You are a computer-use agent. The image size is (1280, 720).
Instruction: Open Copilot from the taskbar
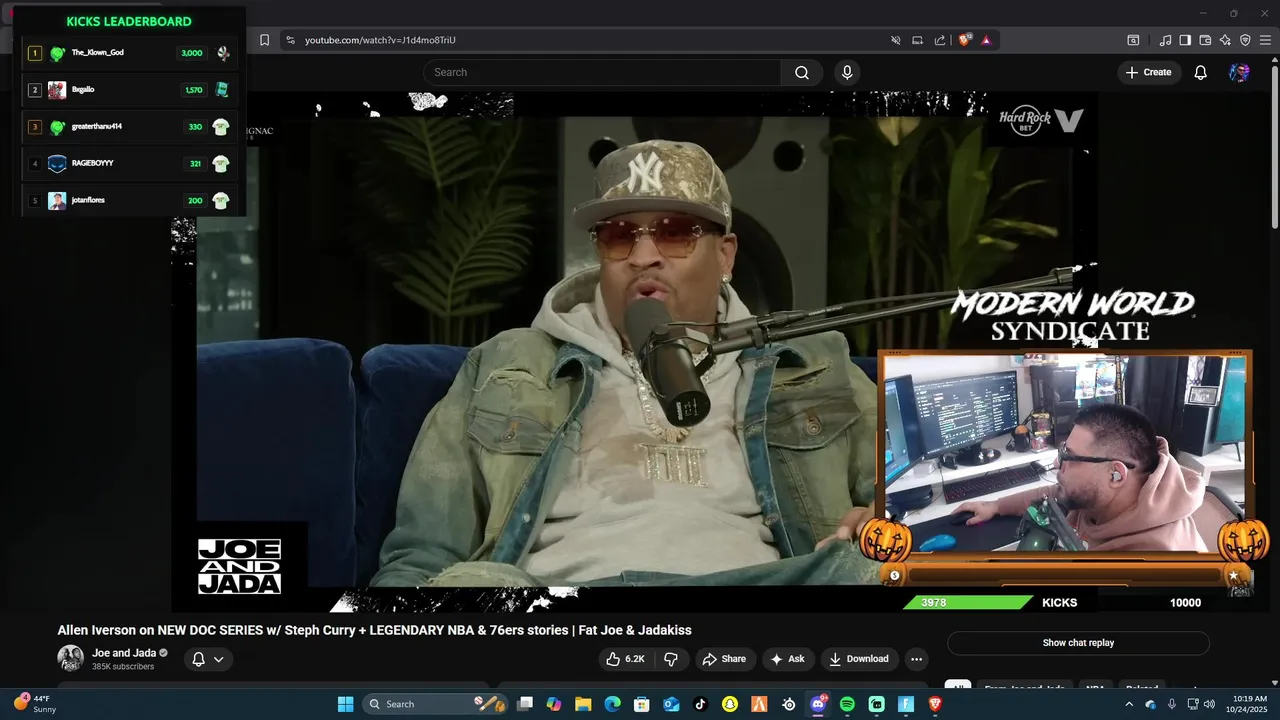coord(554,704)
